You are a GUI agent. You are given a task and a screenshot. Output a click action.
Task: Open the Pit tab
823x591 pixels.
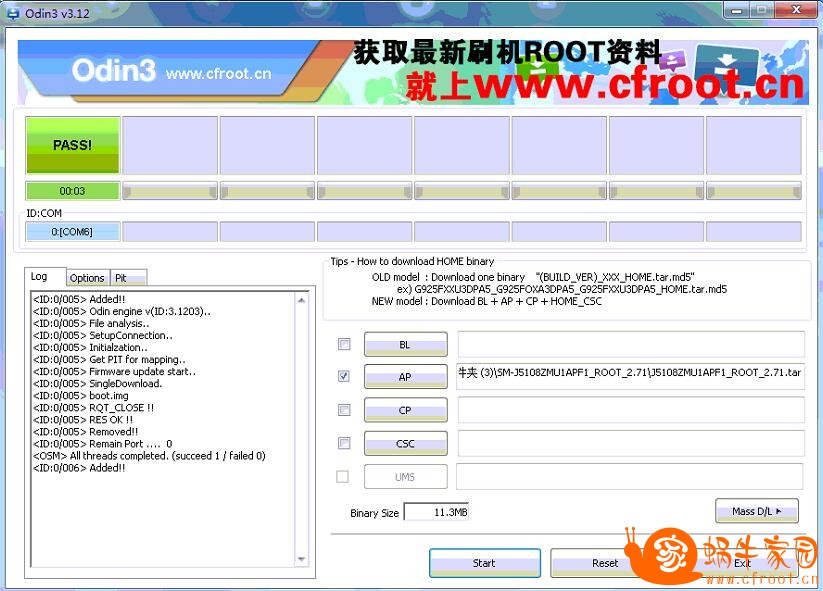point(128,278)
